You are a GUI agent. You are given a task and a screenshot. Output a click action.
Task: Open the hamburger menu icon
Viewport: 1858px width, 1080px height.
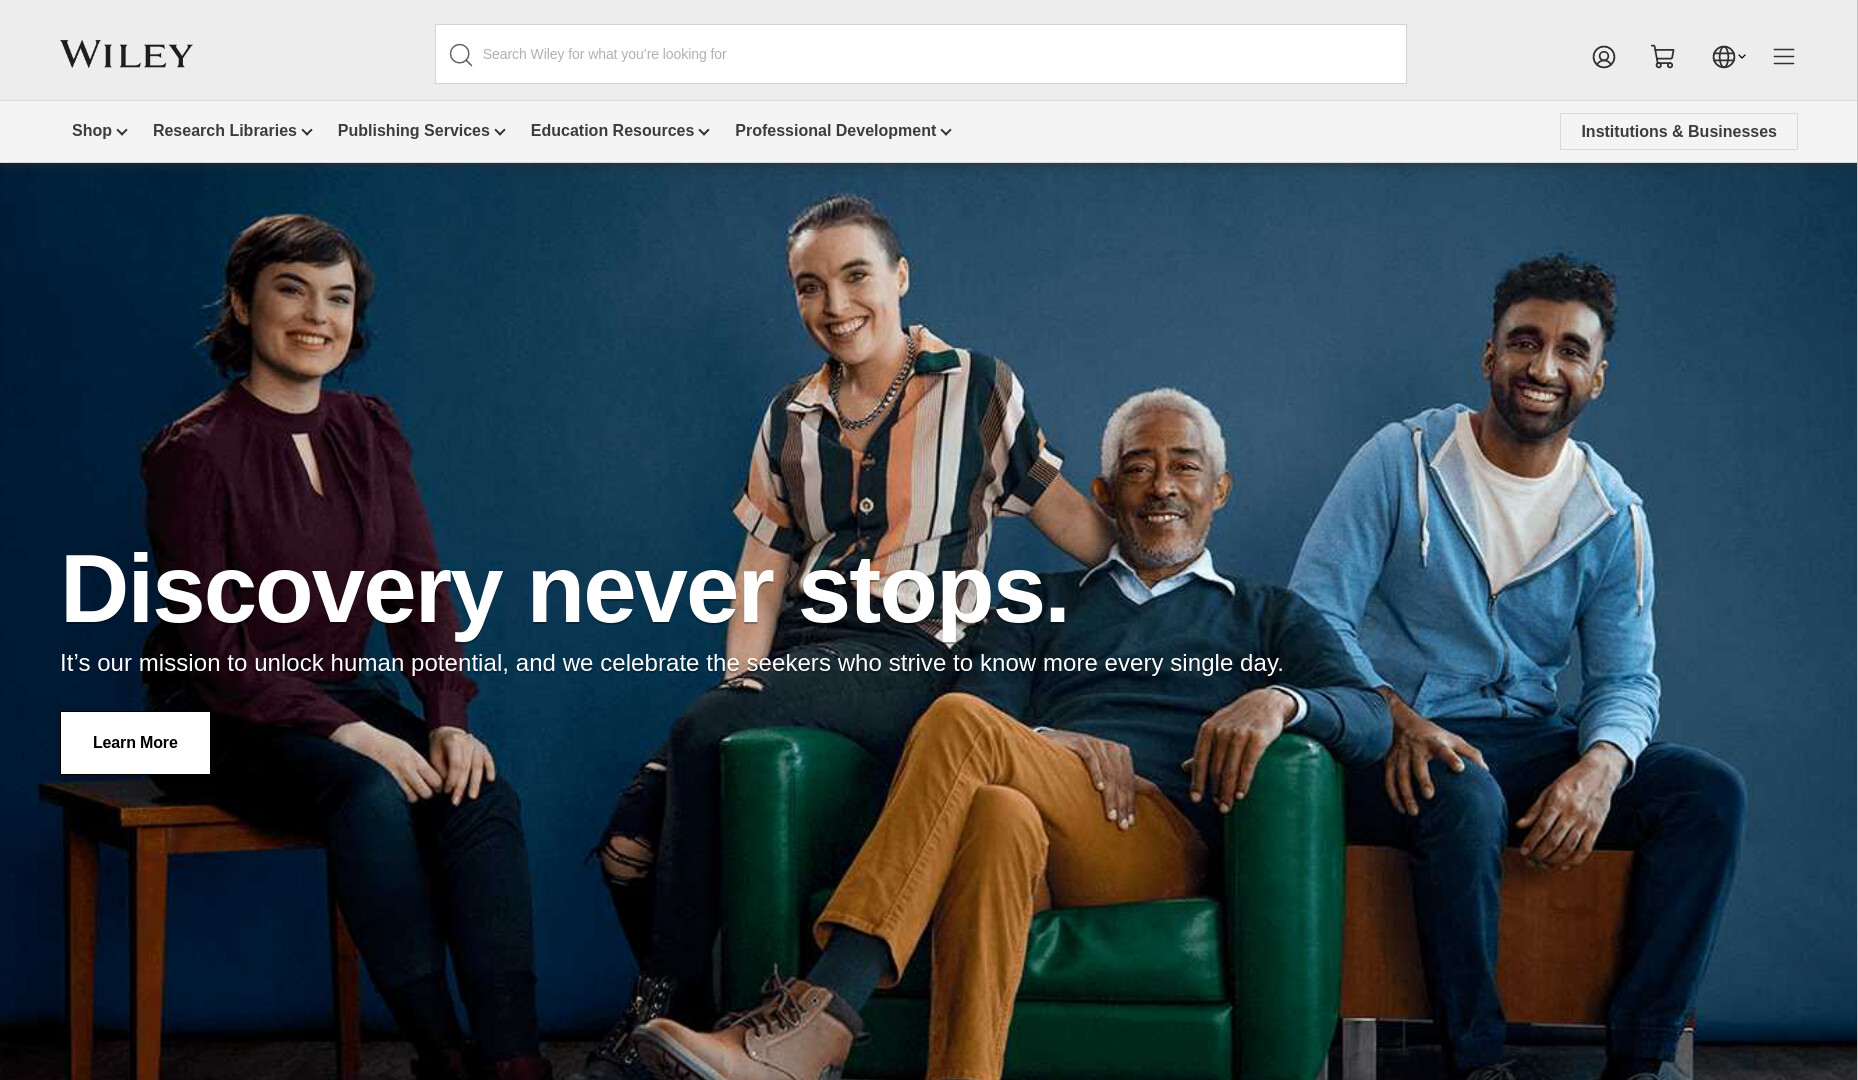(1784, 57)
